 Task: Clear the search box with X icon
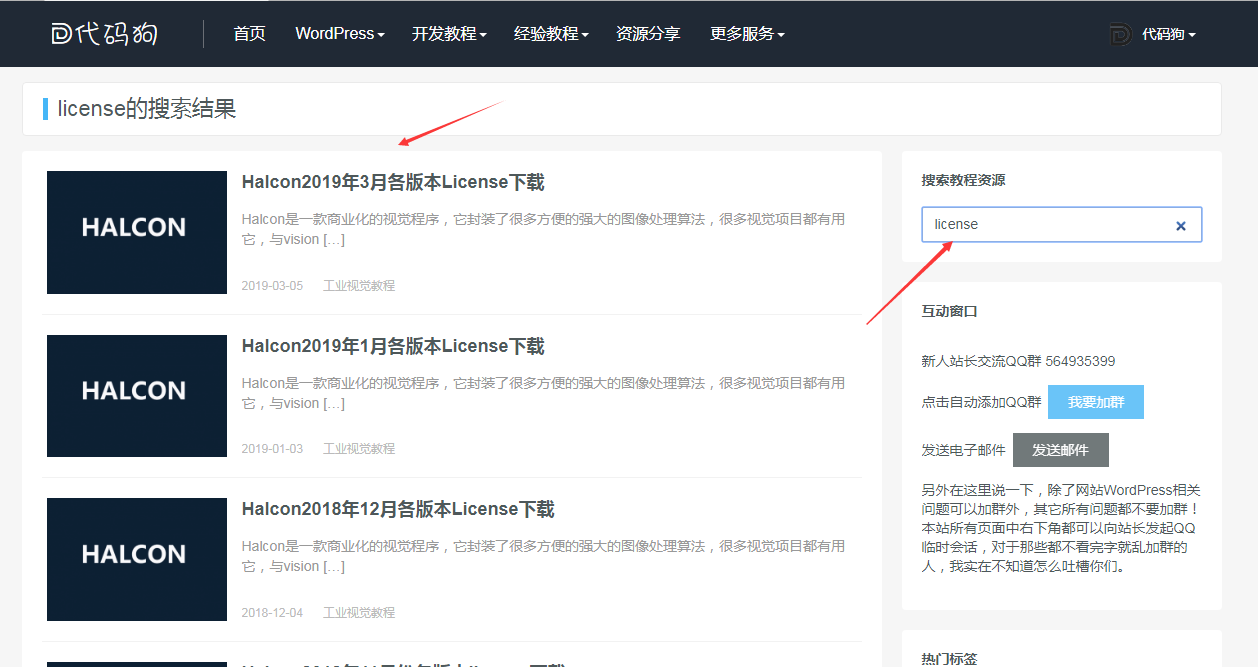click(1180, 226)
